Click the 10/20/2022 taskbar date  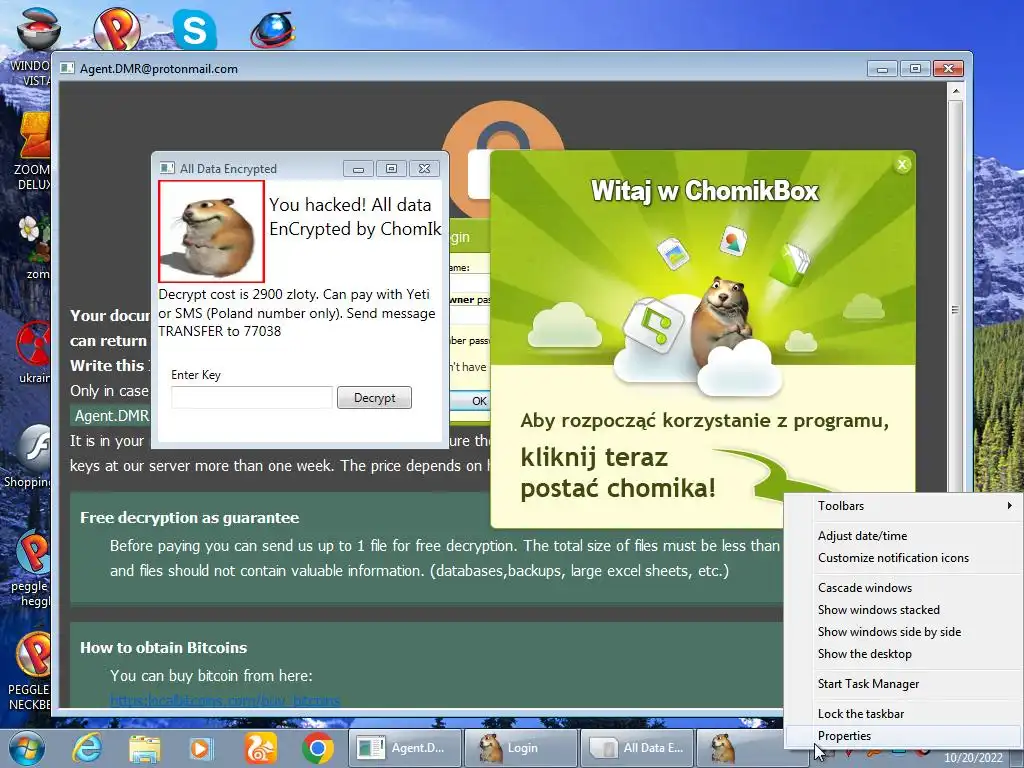point(972,758)
